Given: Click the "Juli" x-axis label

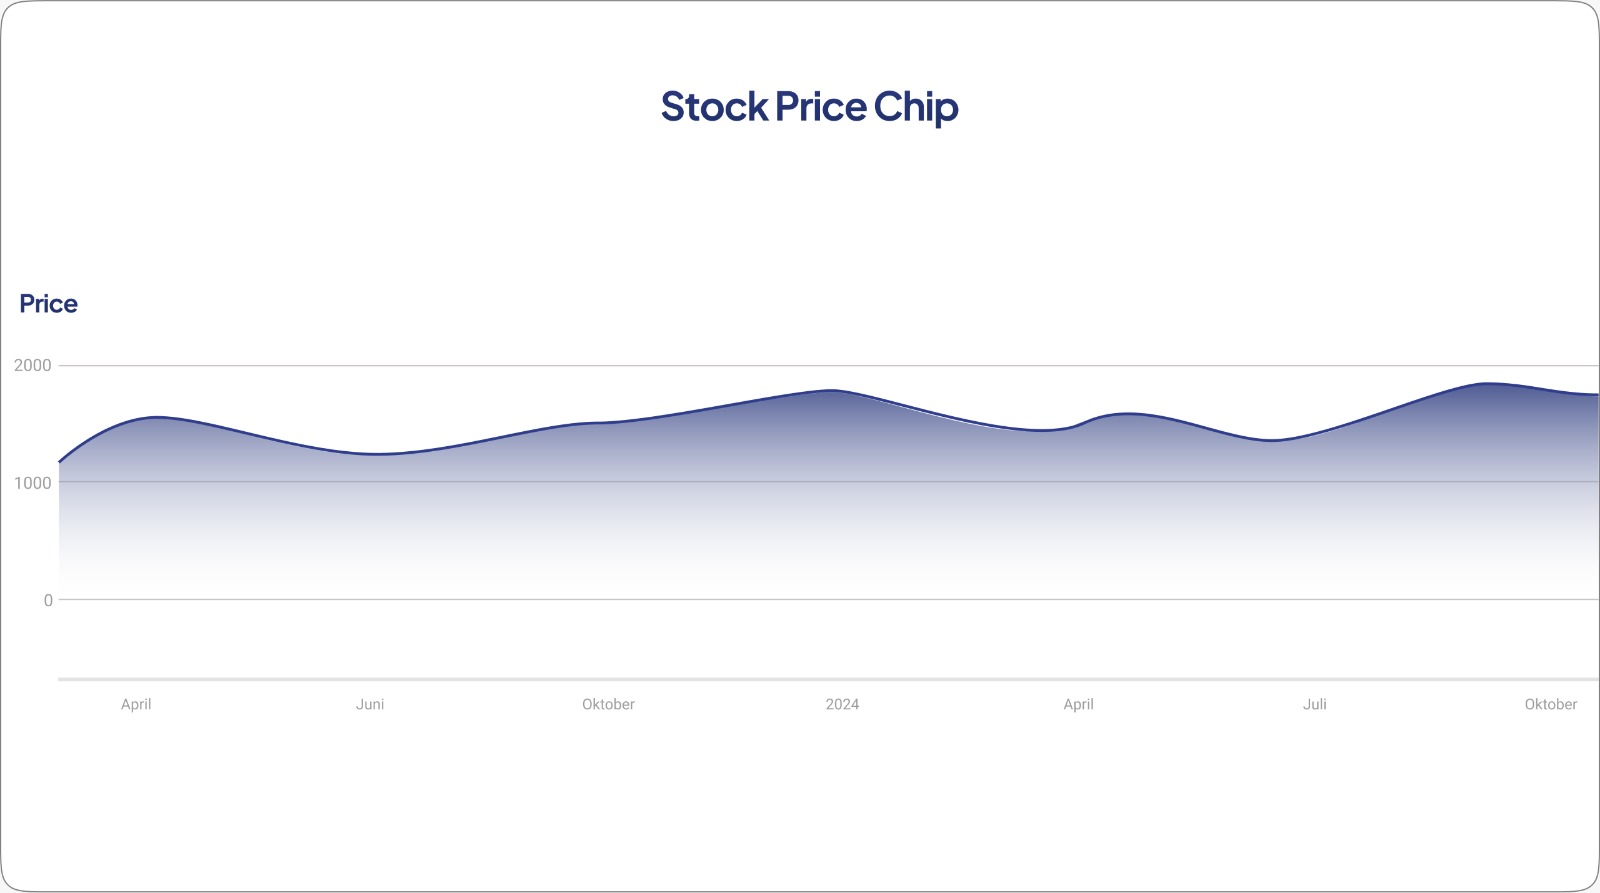Looking at the screenshot, I should point(1315,704).
